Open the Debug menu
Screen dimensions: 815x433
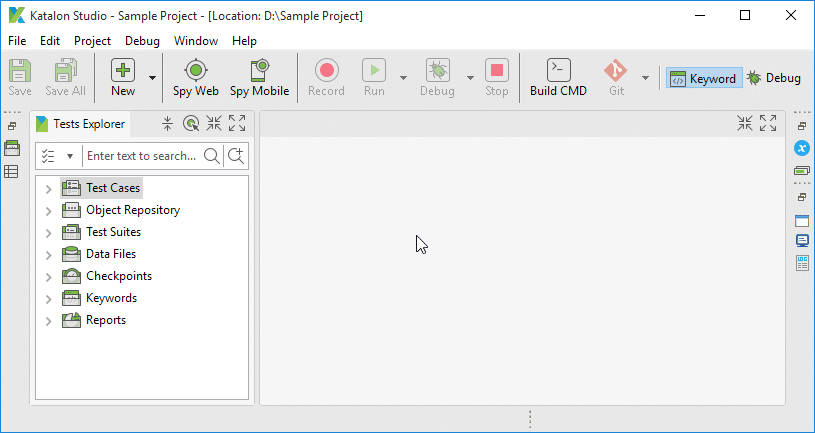pos(142,41)
